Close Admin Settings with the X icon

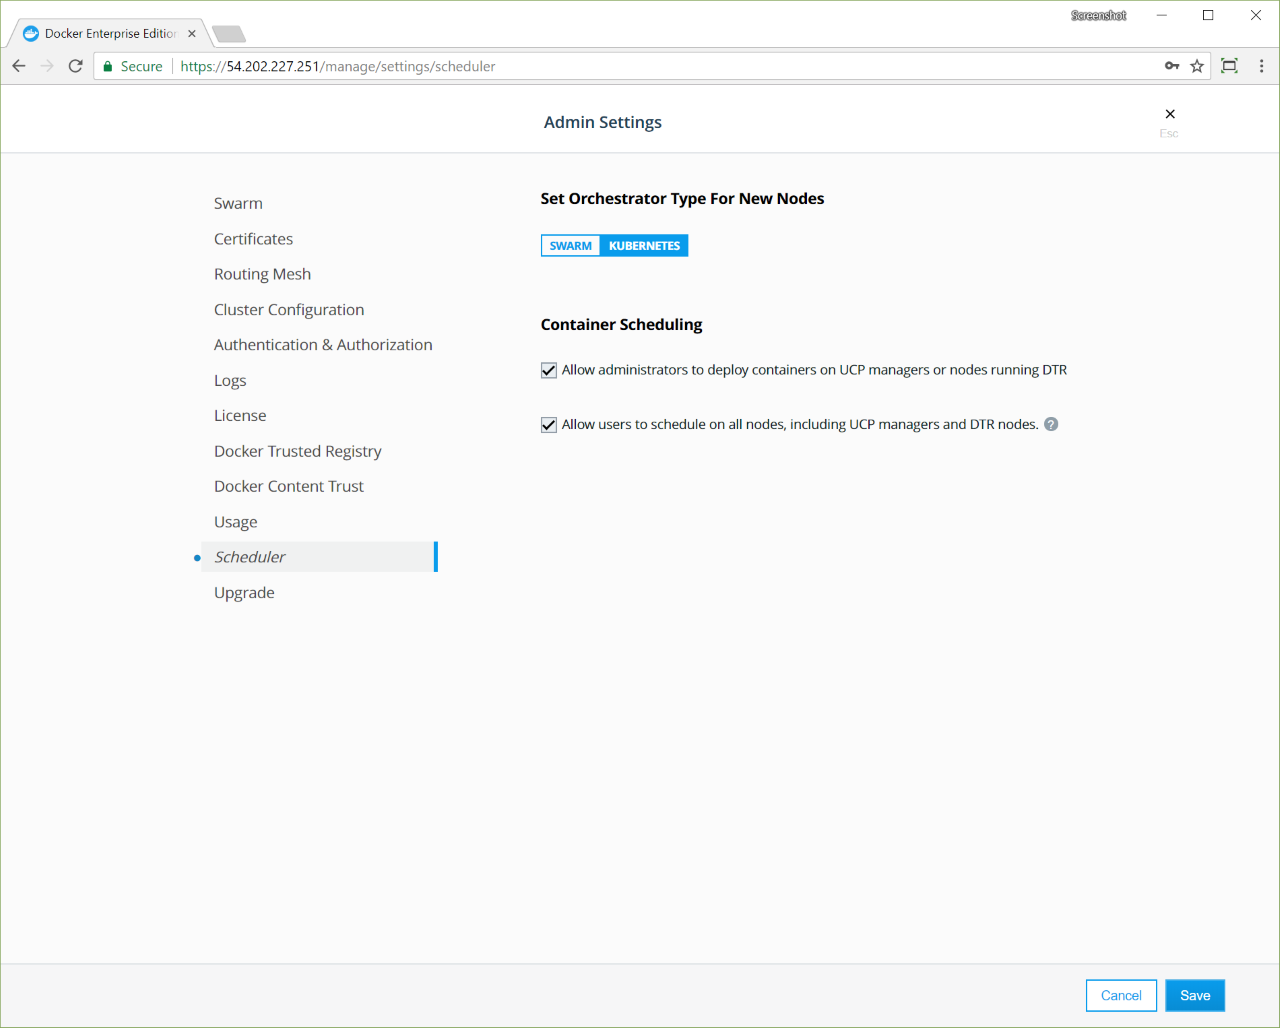tap(1170, 114)
